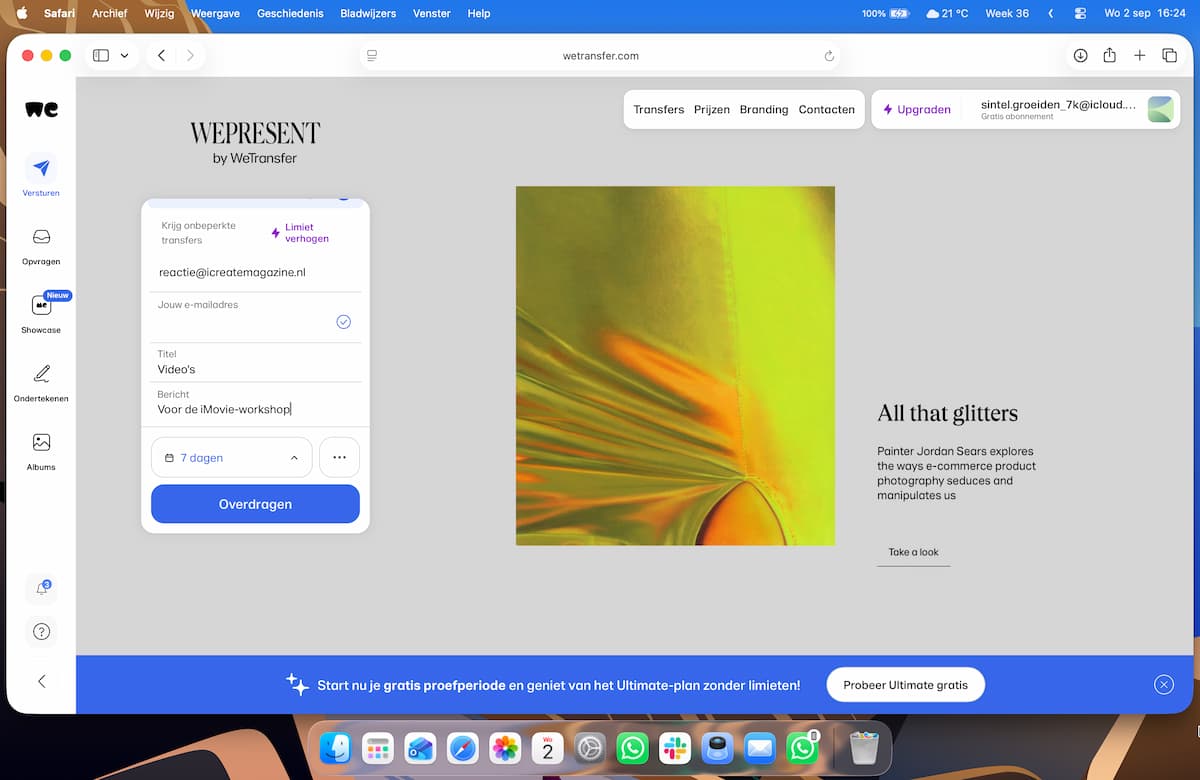Click the Overdragen button

255,504
